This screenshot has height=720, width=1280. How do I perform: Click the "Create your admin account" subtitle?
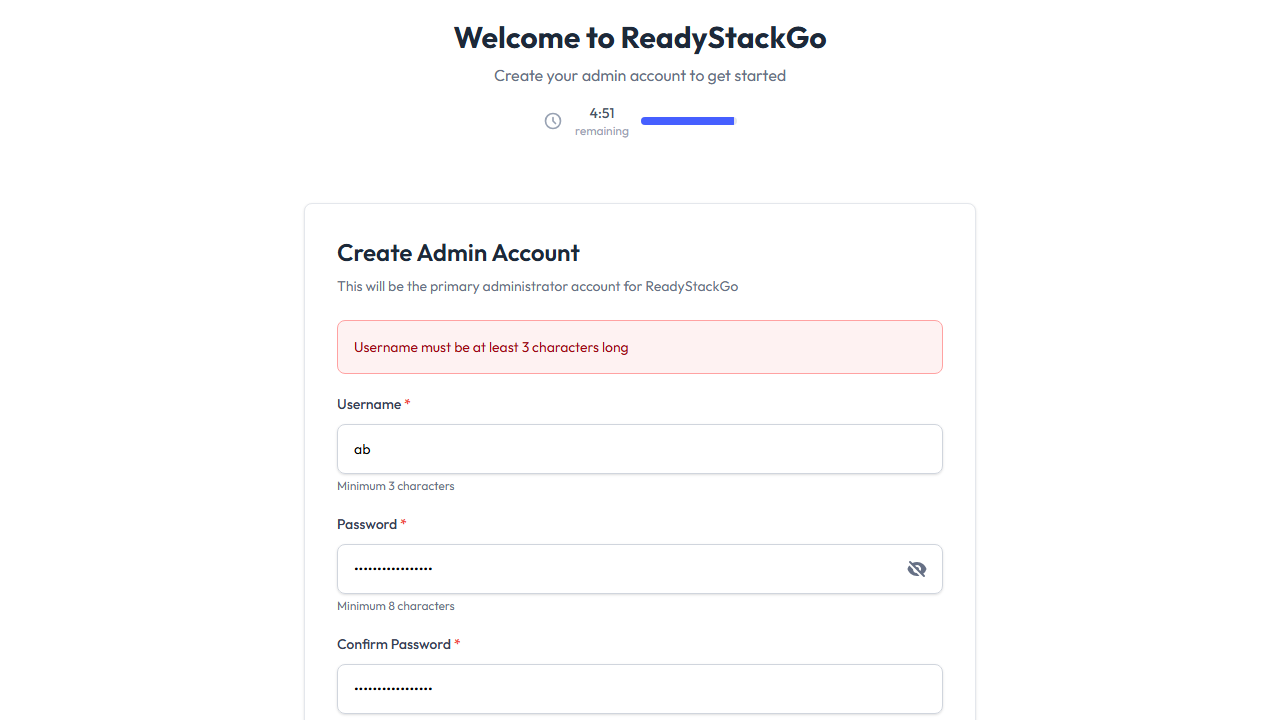[640, 76]
